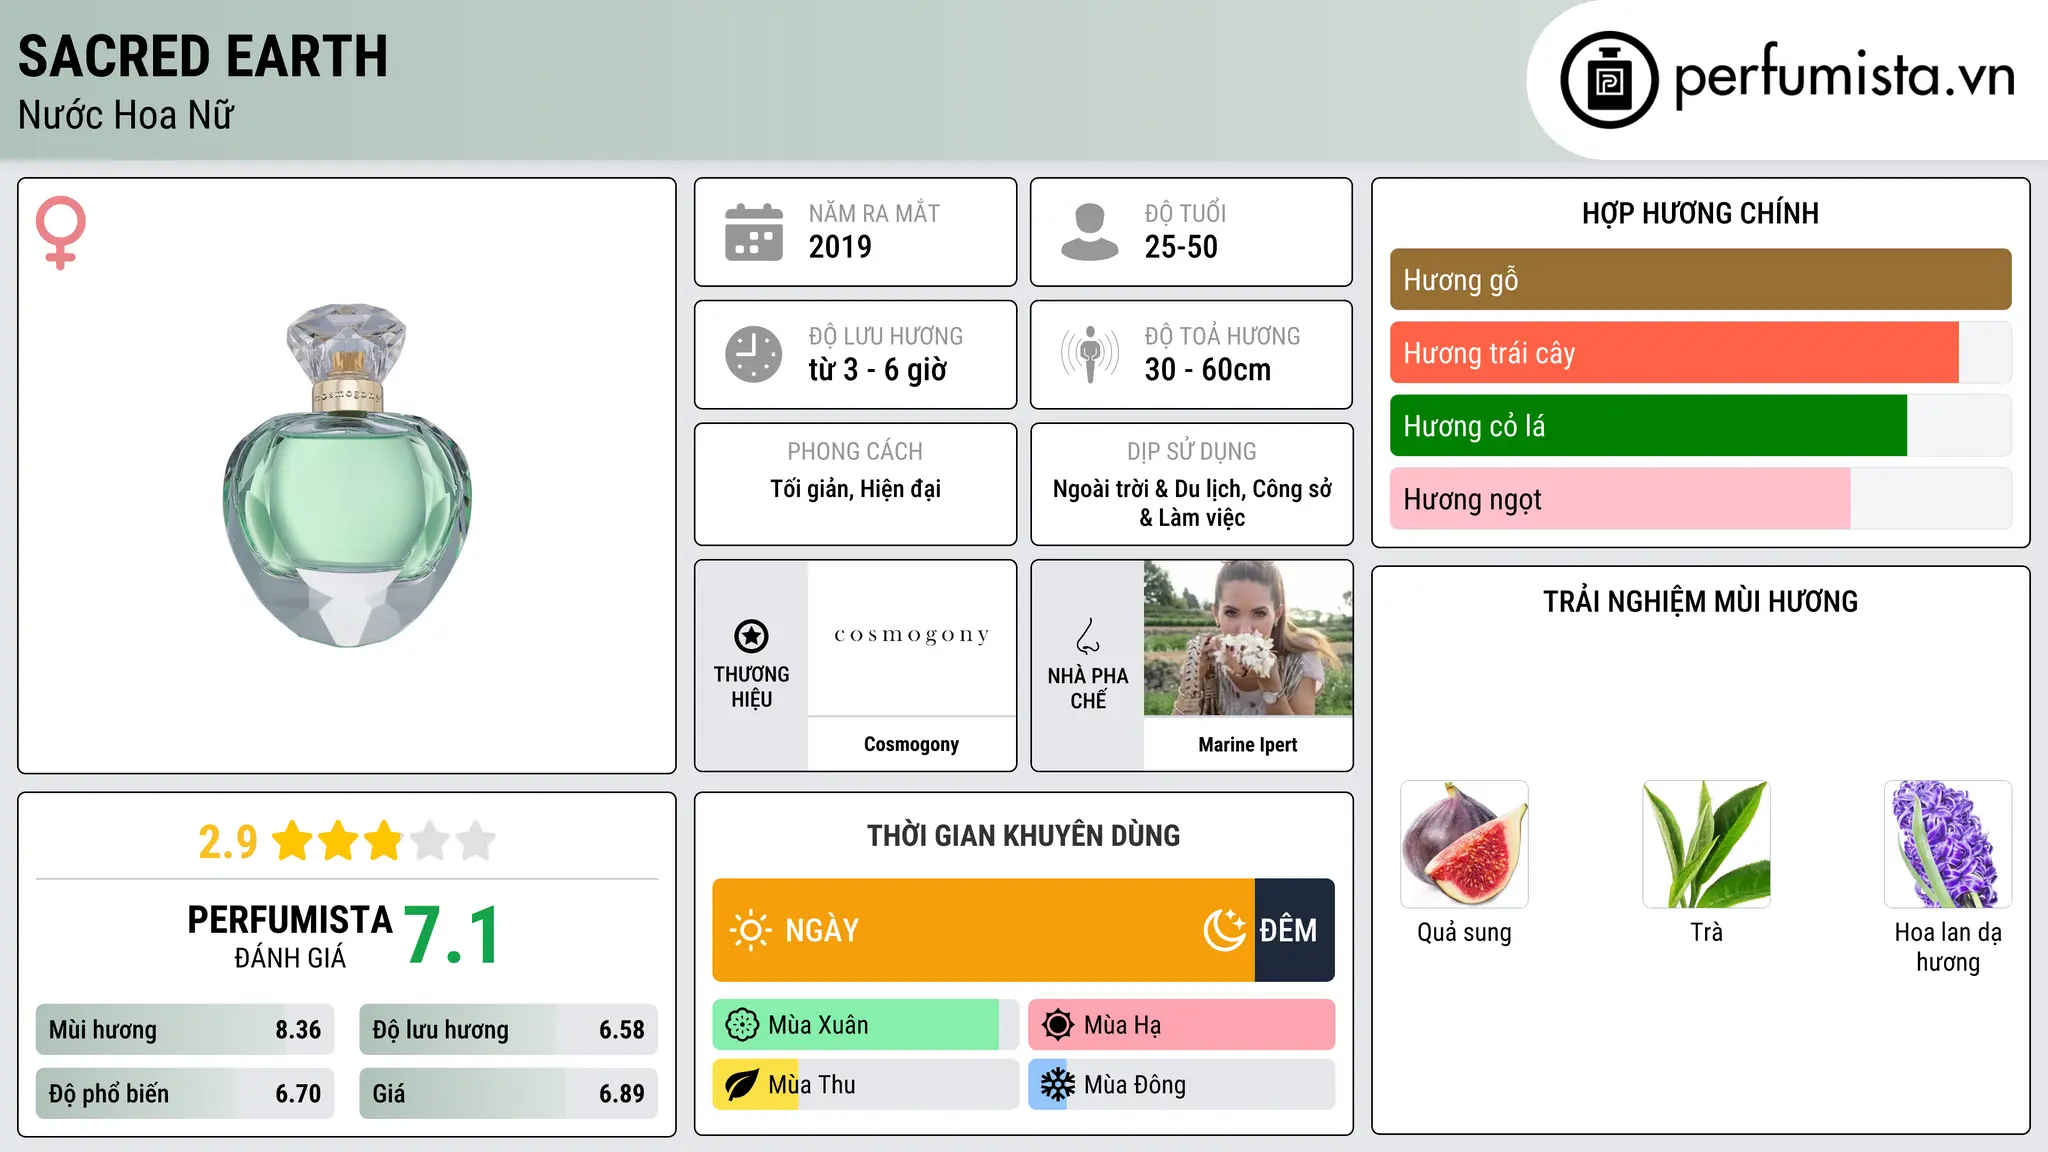Click the calendar icon beside Năm ra mắt
Viewport: 2048px width, 1152px height.
coord(754,232)
